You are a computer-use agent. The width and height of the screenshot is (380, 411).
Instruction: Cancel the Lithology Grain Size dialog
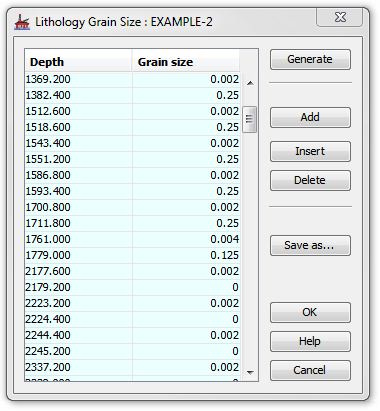tap(310, 370)
